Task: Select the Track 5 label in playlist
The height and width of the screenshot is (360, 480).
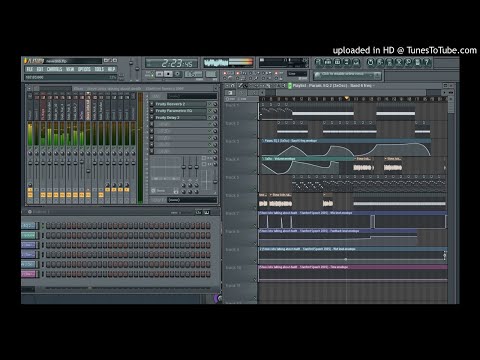Action: point(232,177)
